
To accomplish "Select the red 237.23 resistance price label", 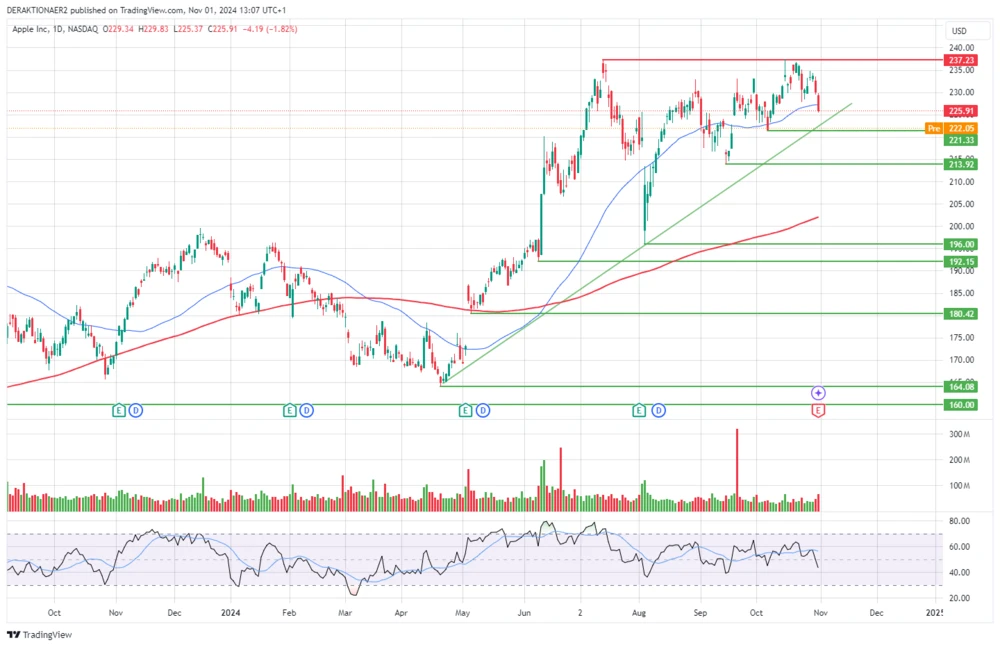I will 960,60.
